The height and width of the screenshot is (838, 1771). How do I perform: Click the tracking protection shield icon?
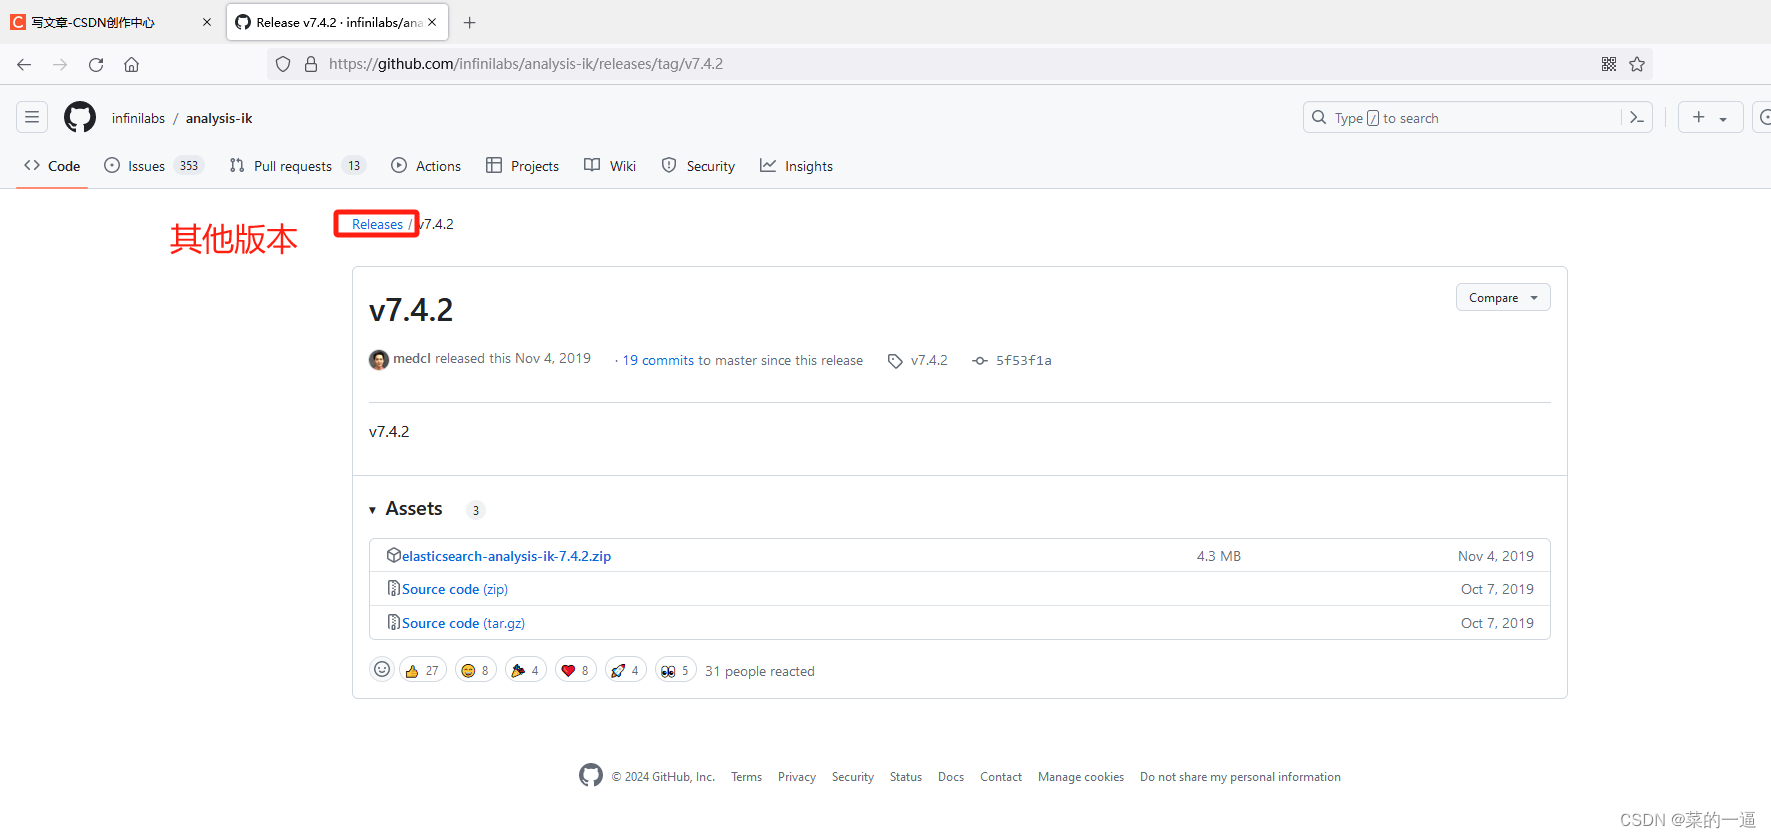pos(283,64)
